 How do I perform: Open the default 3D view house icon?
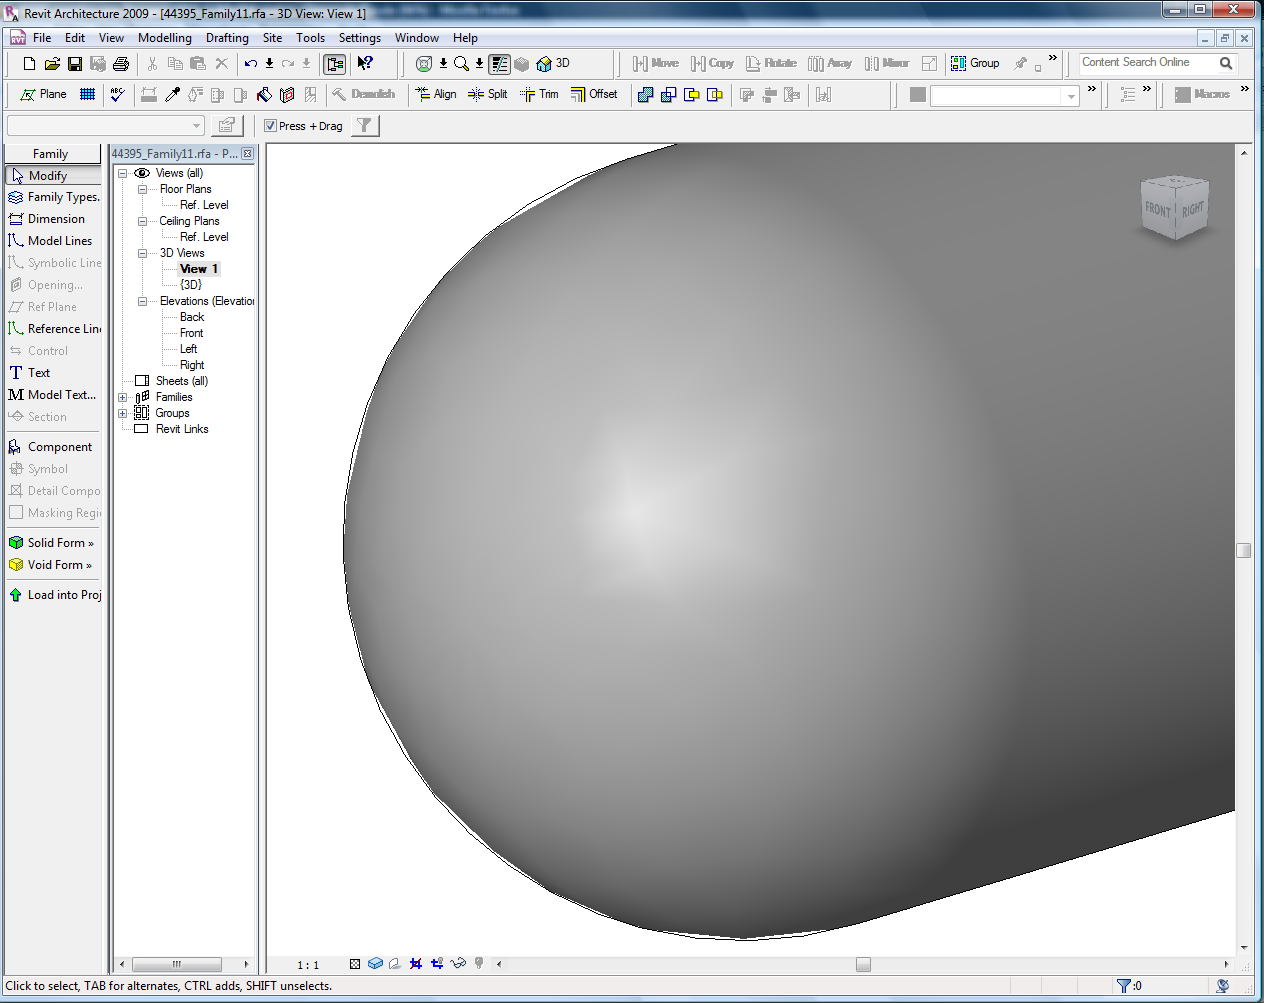coord(544,64)
